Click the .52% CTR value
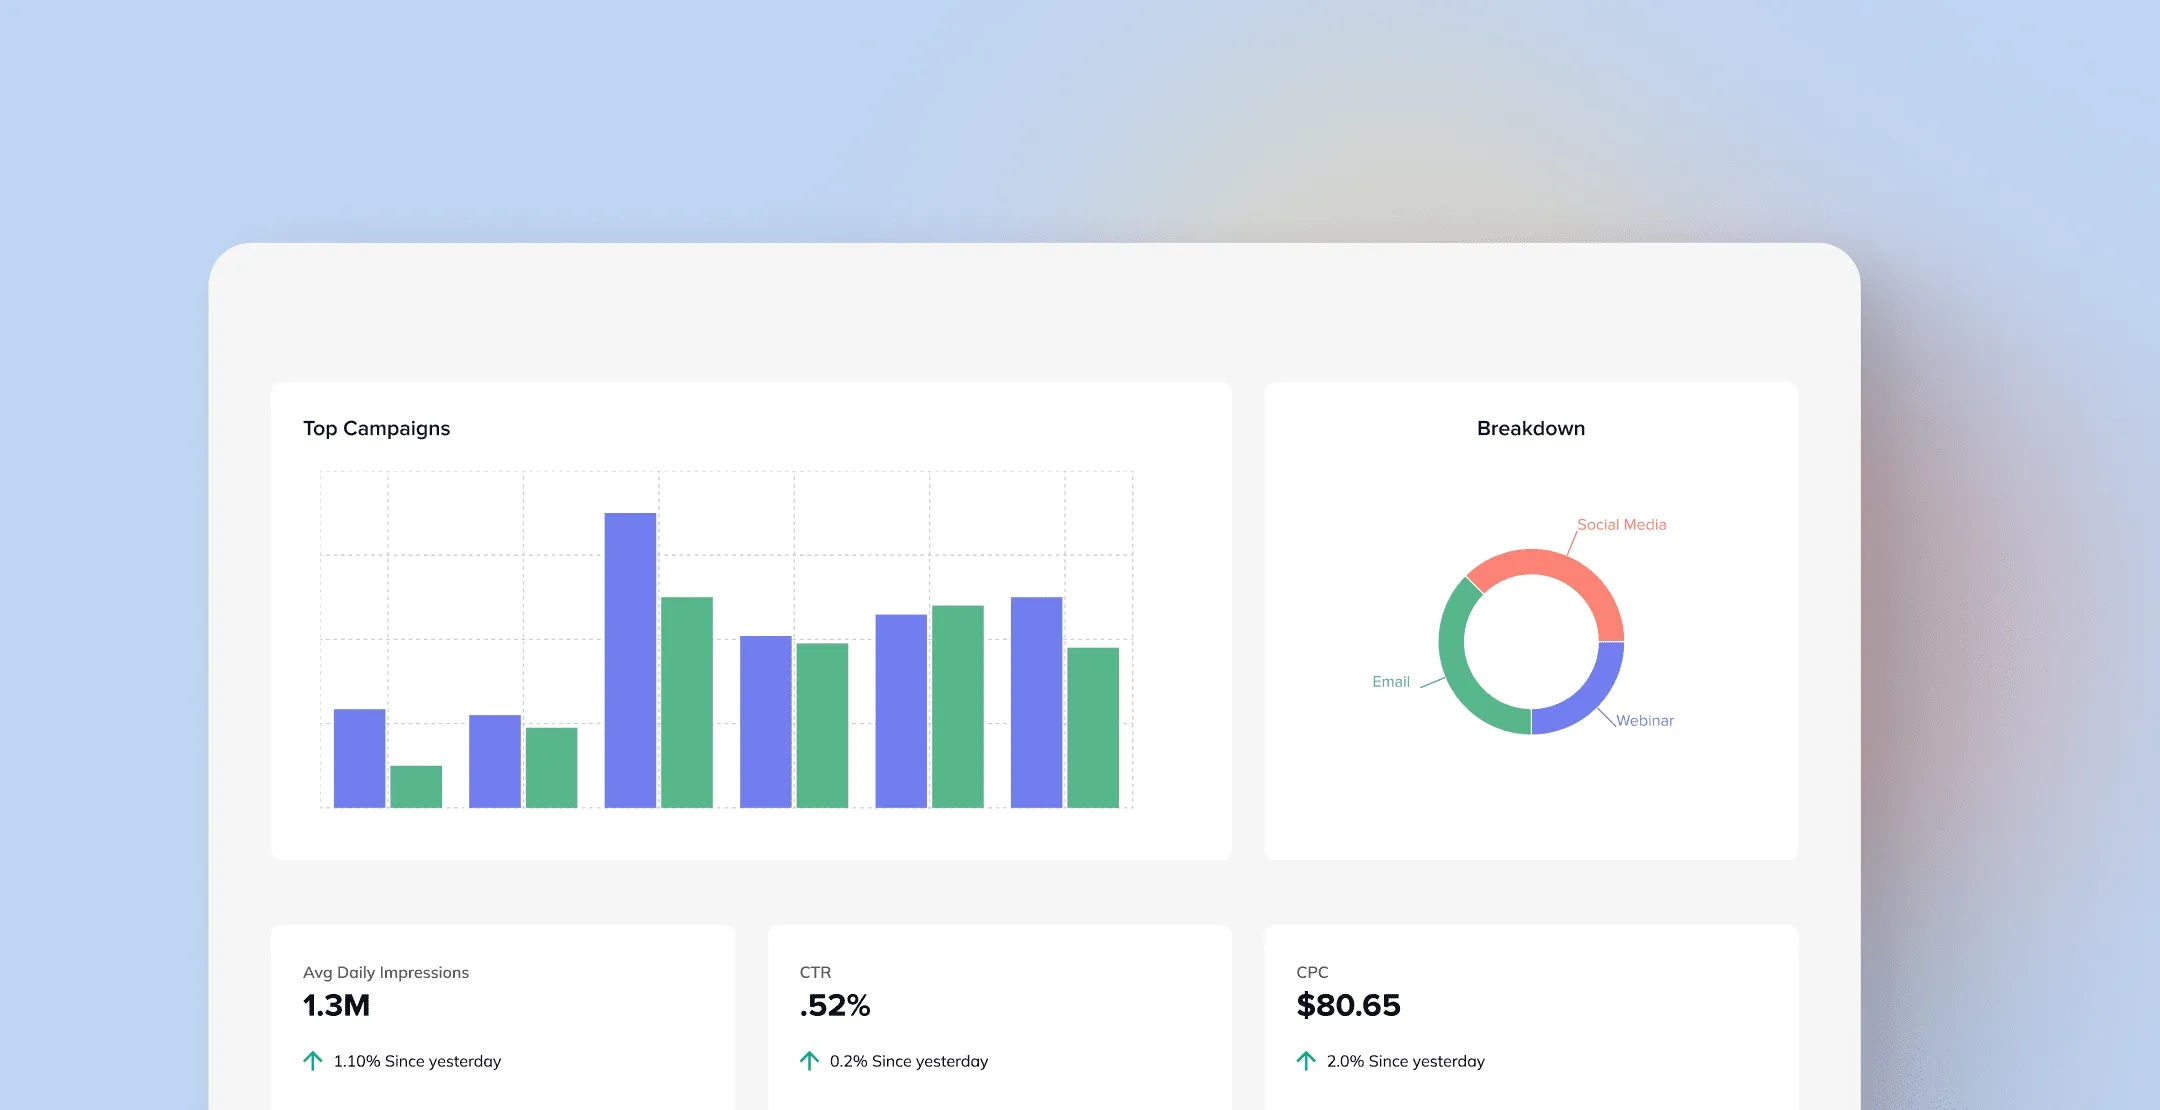This screenshot has height=1110, width=2160. click(x=835, y=1005)
